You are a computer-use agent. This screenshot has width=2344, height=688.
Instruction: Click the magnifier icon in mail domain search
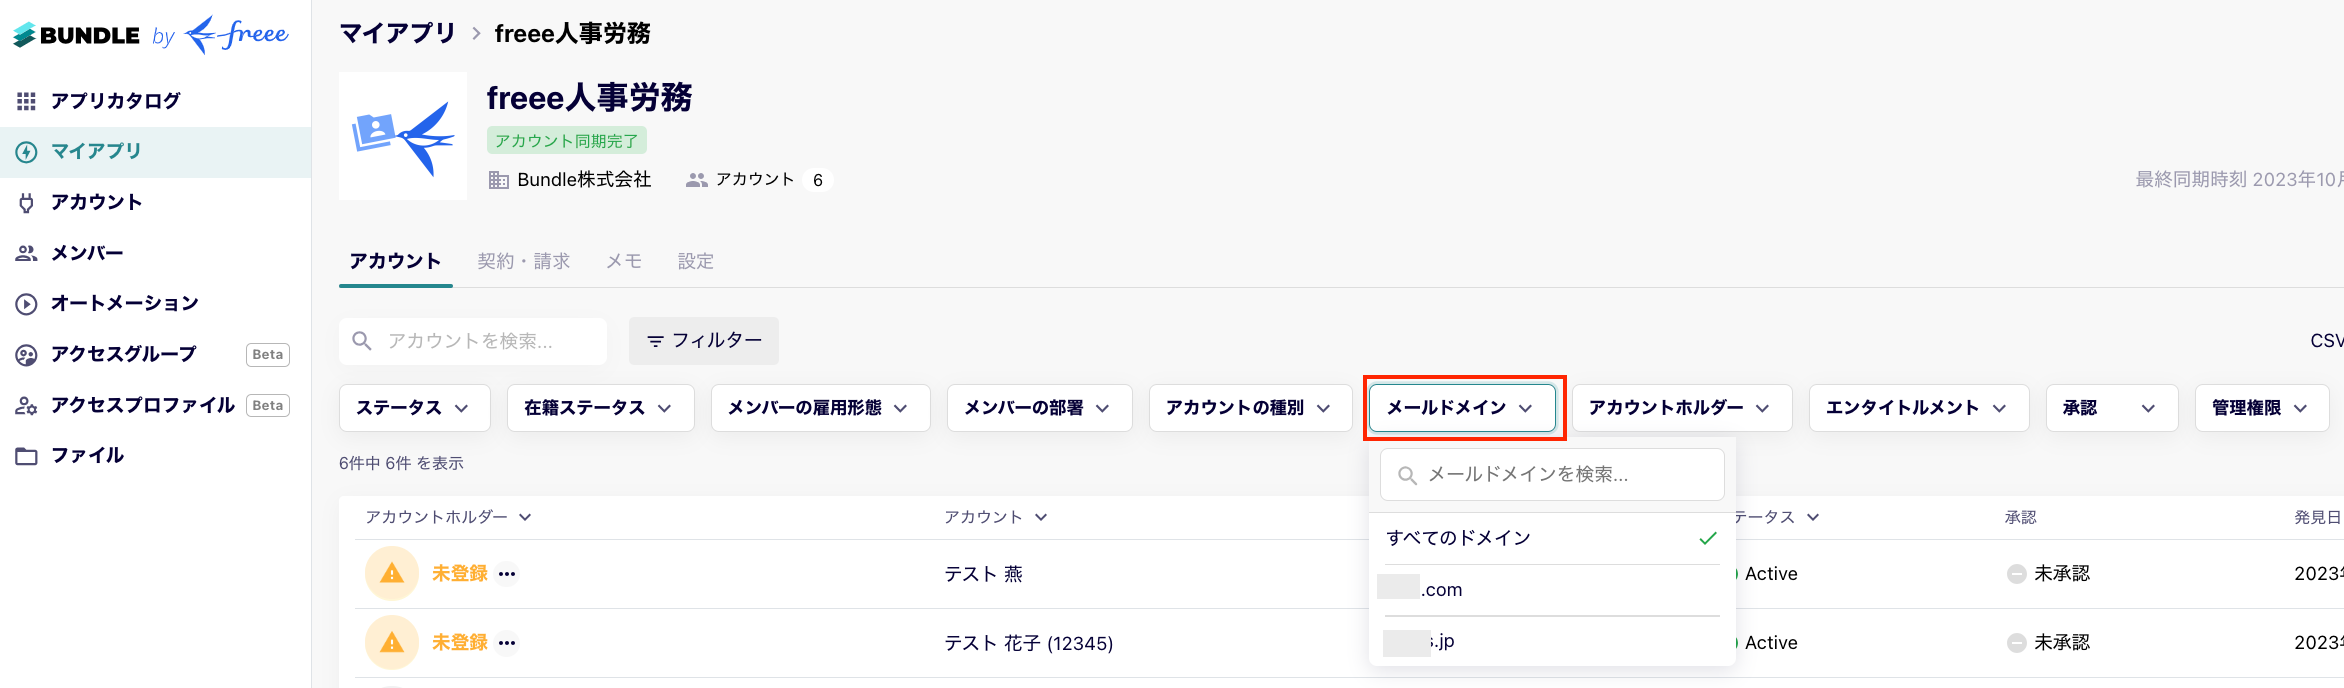point(1407,475)
